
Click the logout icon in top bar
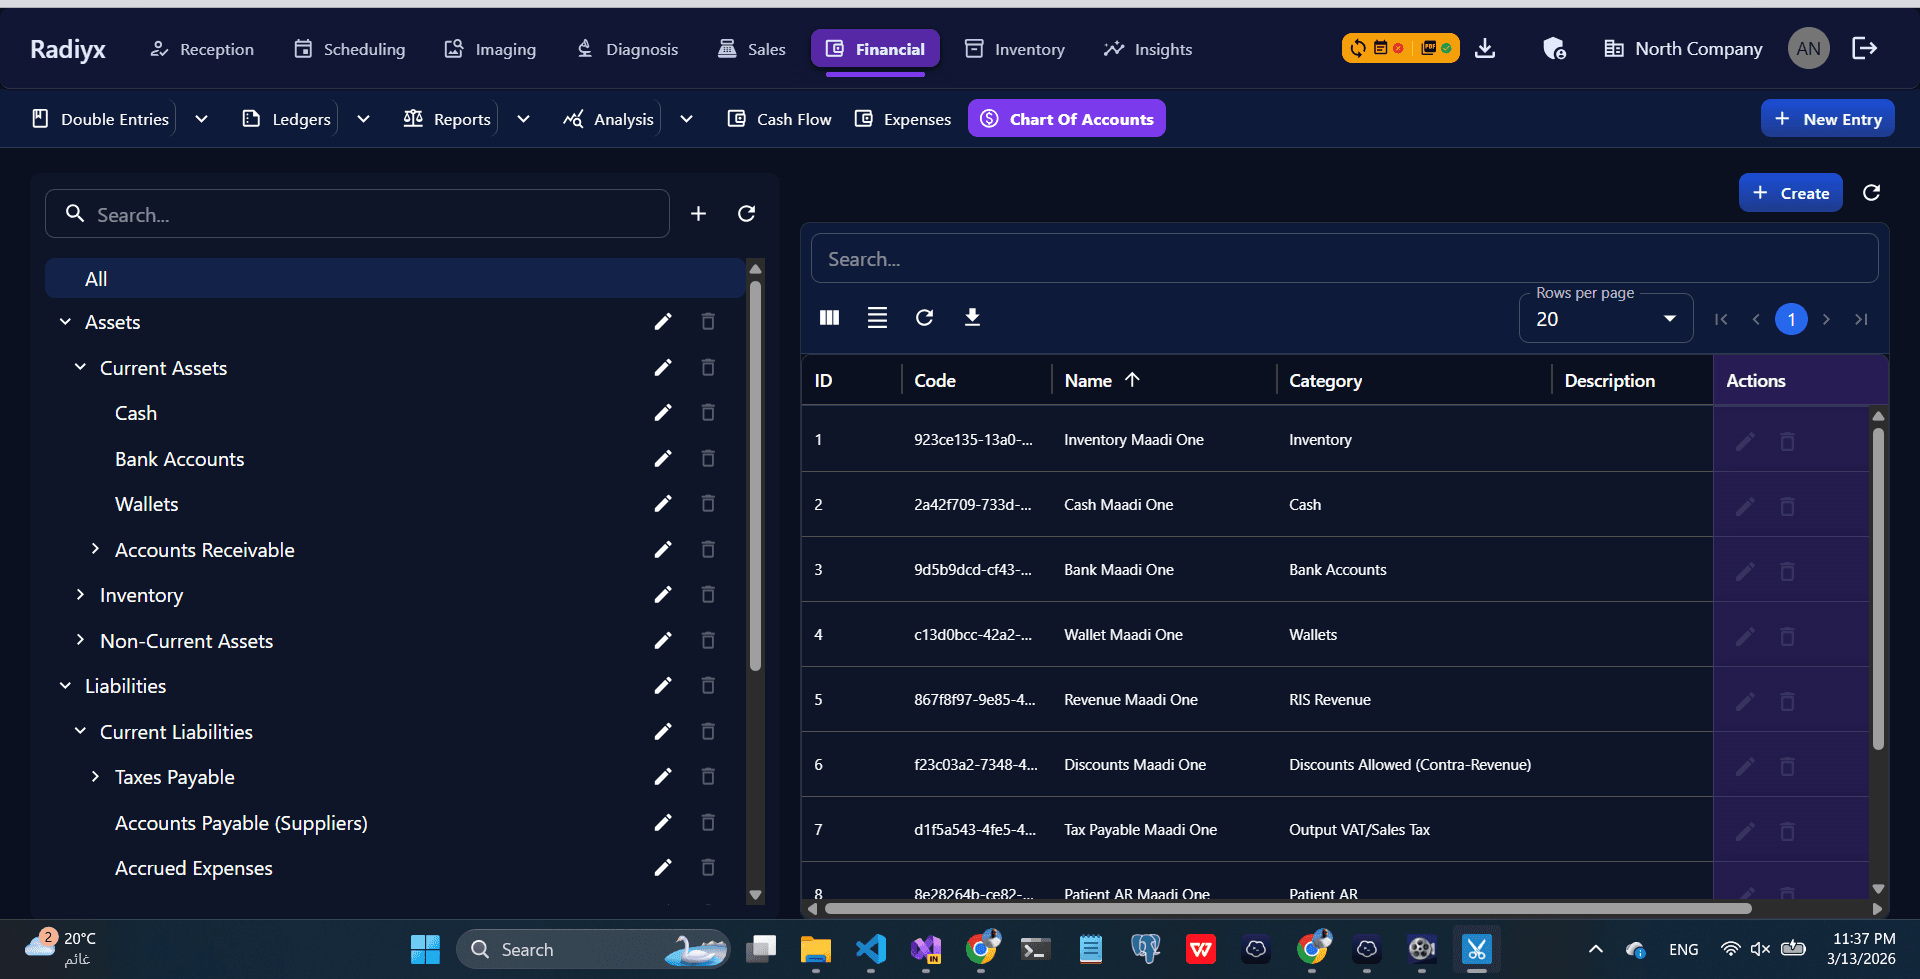coord(1864,48)
